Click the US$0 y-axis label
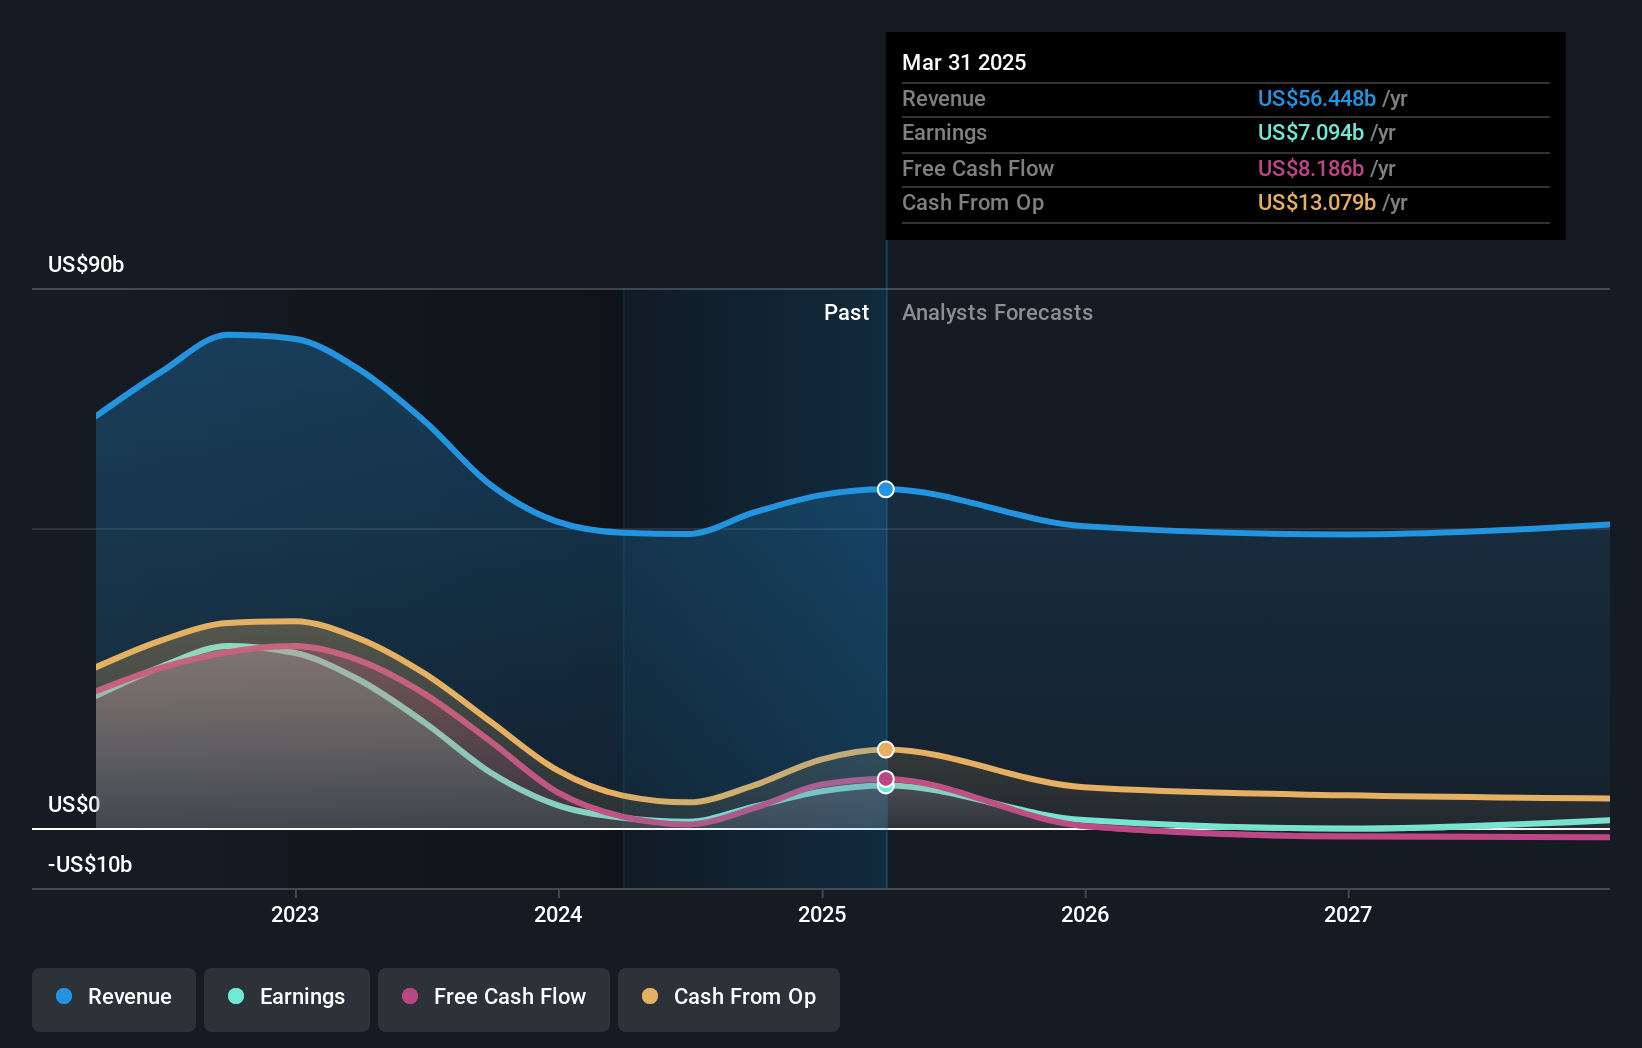The height and width of the screenshot is (1048, 1642). [74, 804]
